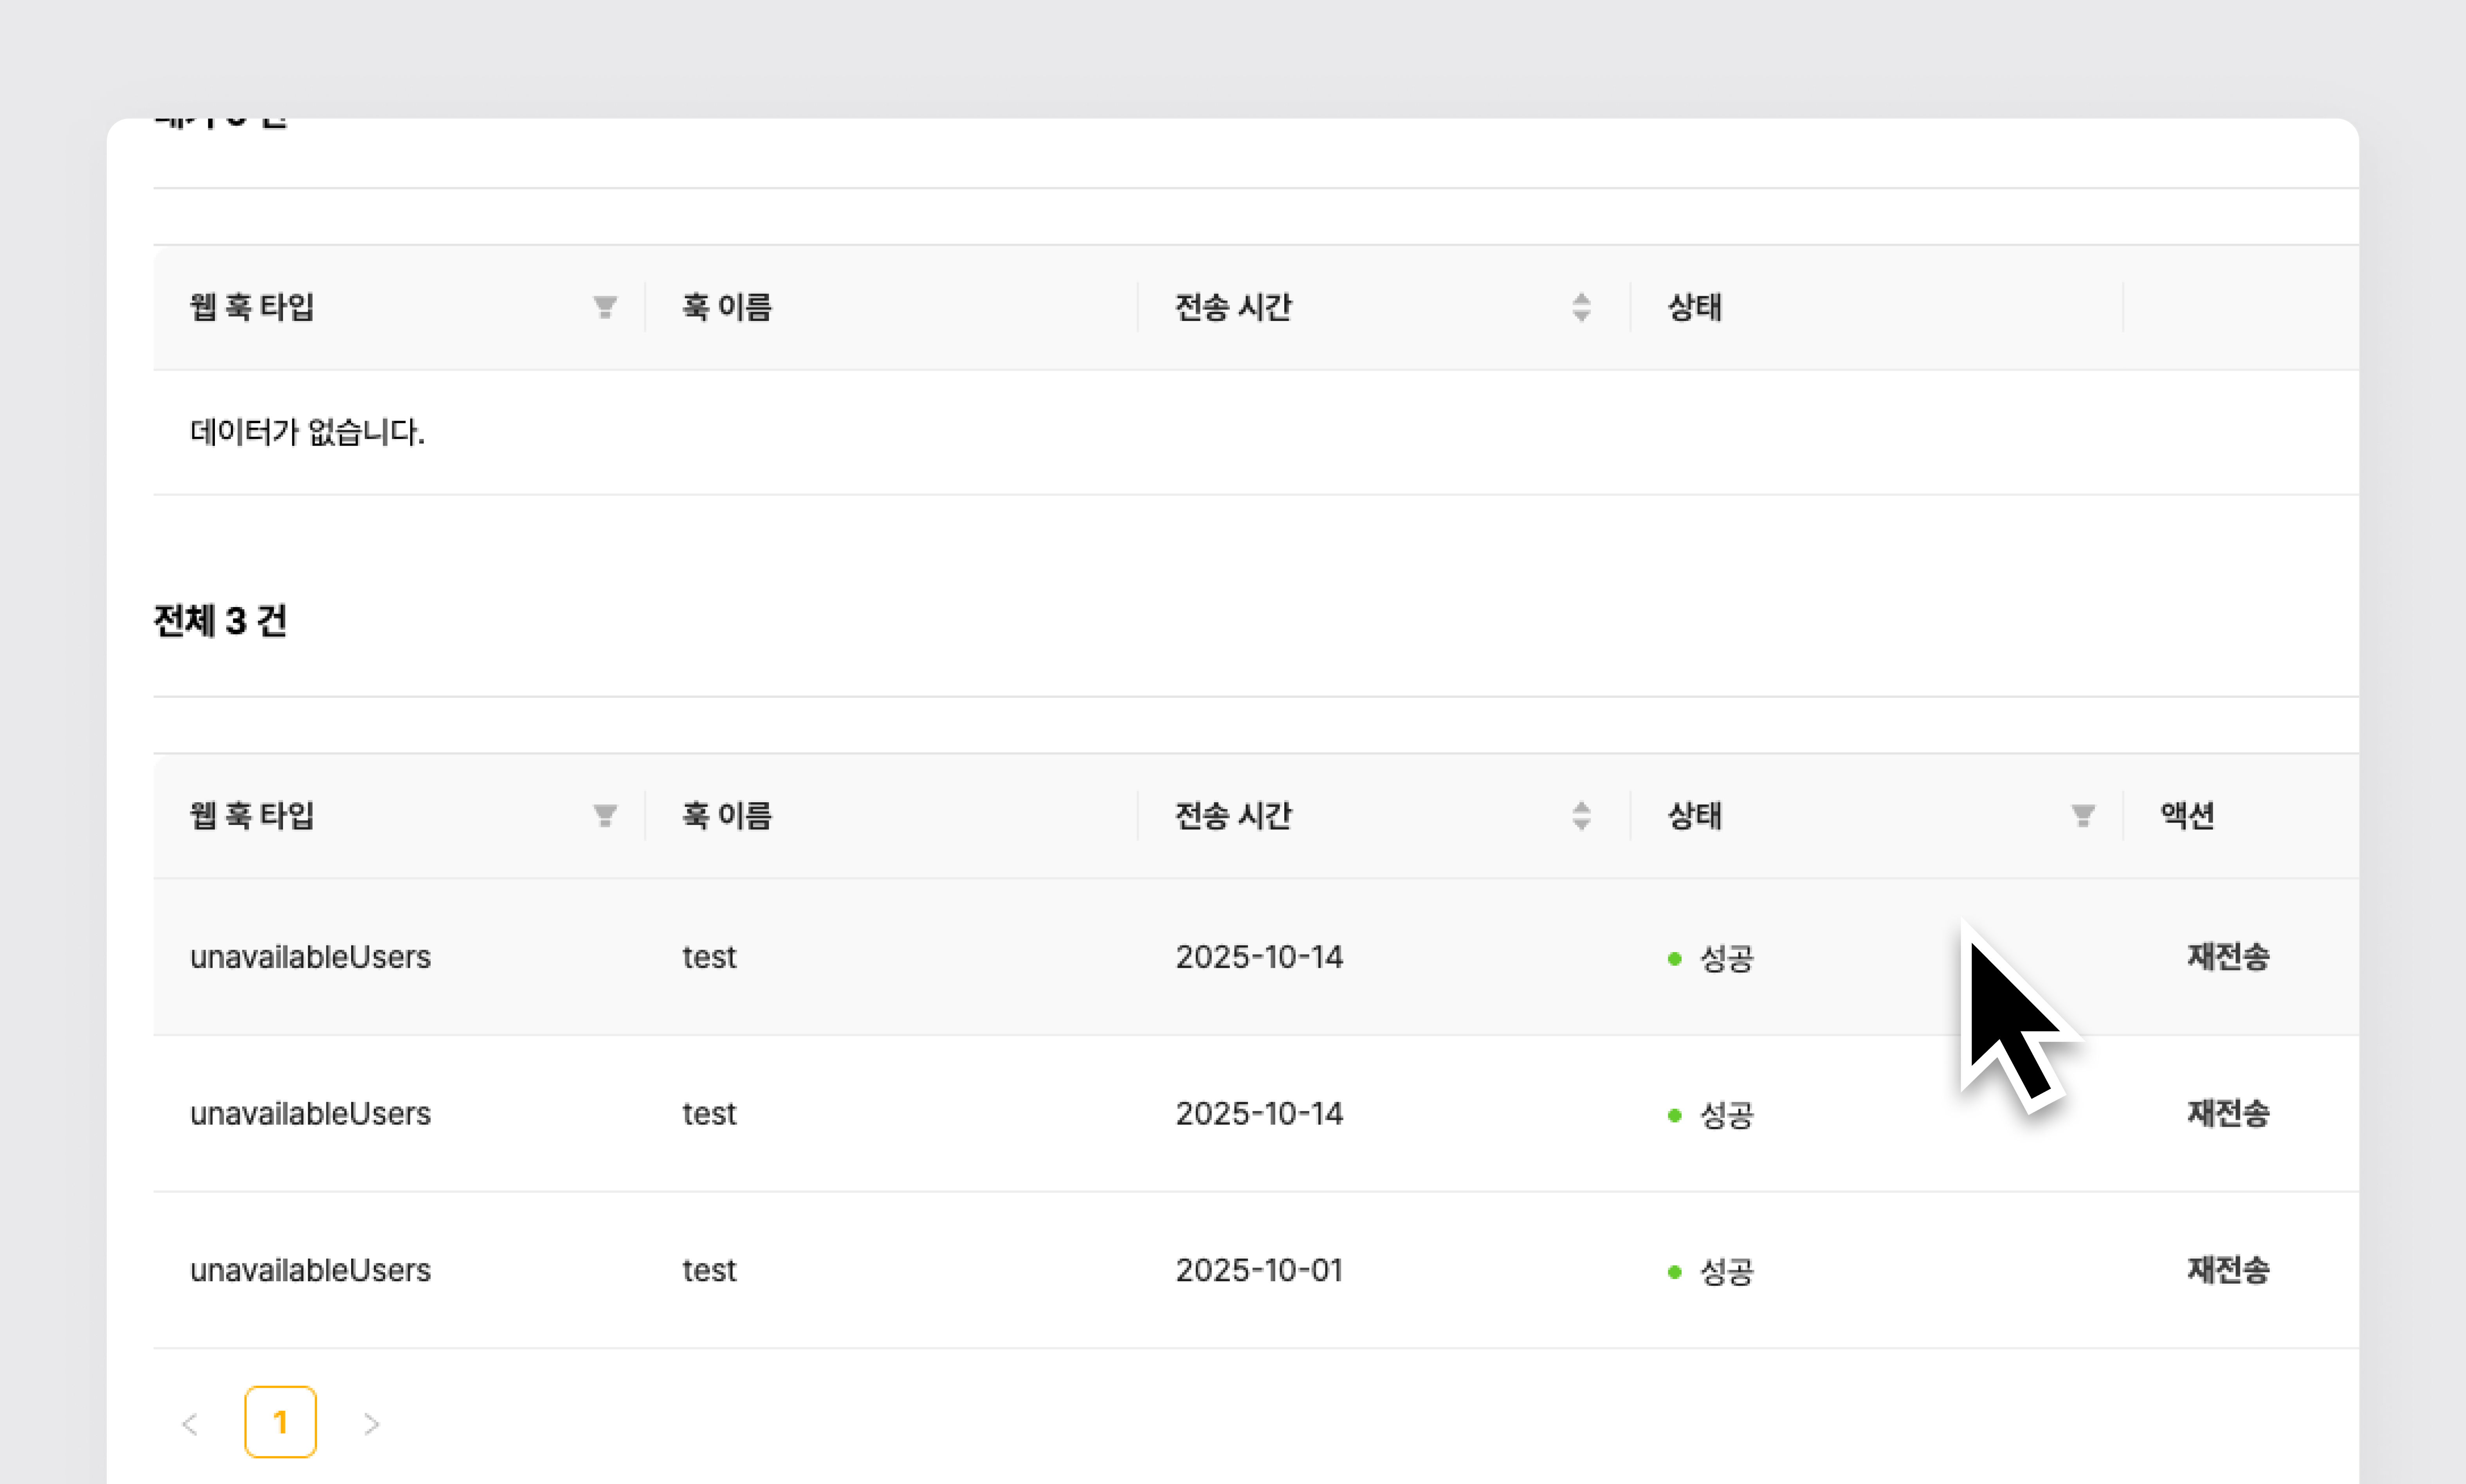Open 상태 filter in lower table

pos(2082,816)
